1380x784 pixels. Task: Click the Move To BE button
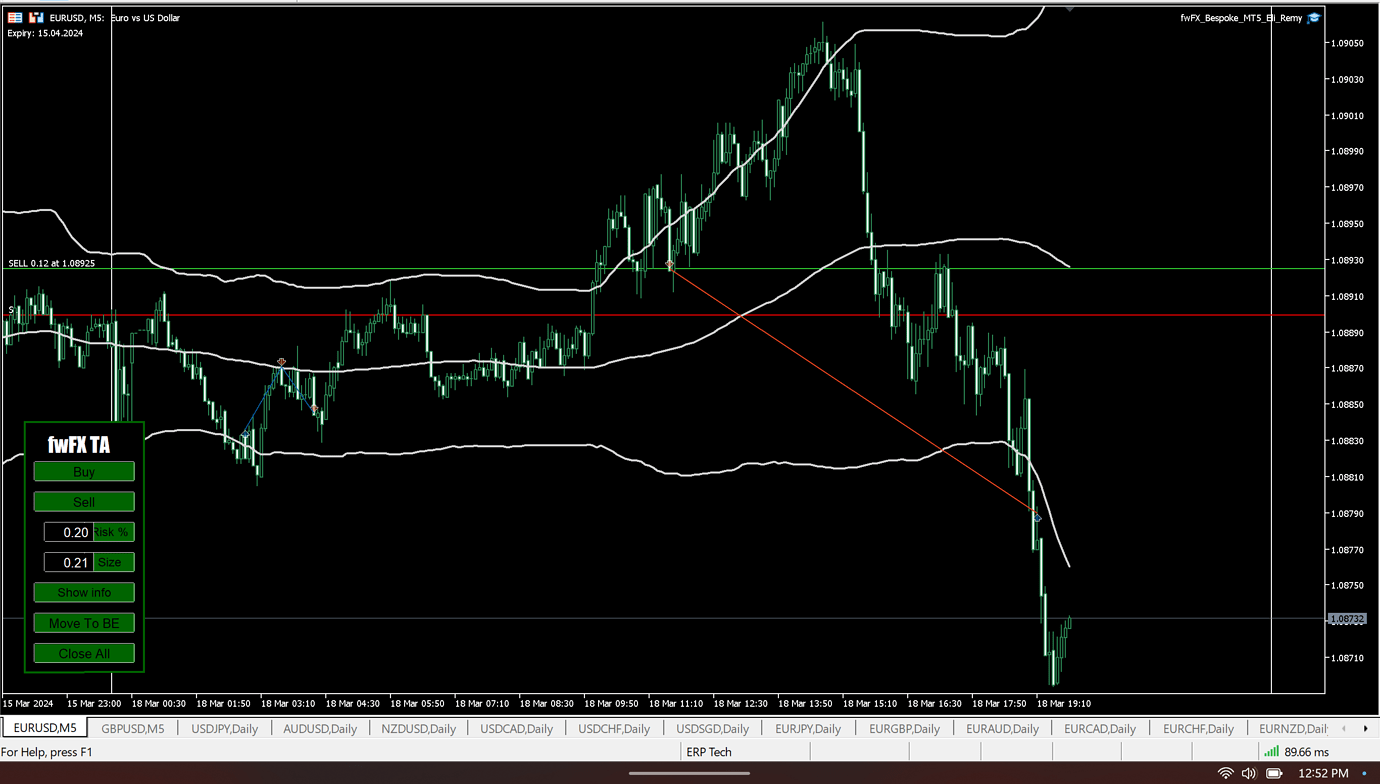(84, 623)
